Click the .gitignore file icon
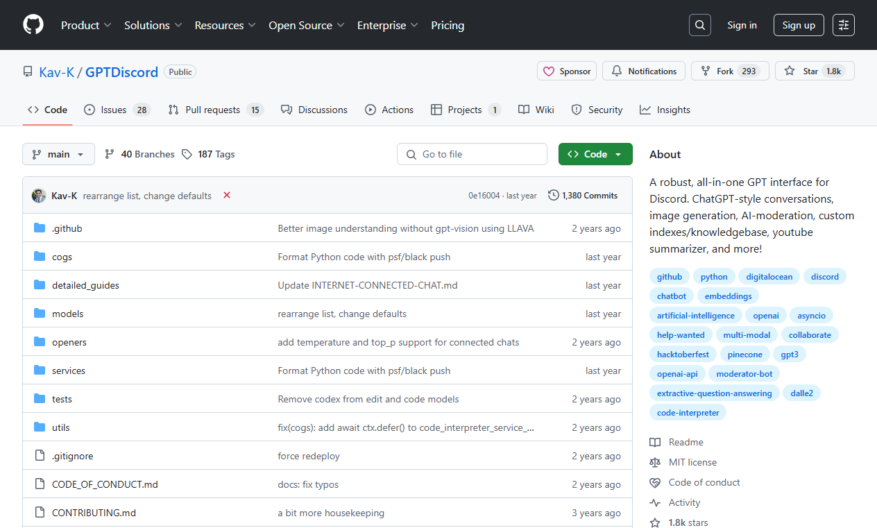The height and width of the screenshot is (528, 877). (x=39, y=455)
